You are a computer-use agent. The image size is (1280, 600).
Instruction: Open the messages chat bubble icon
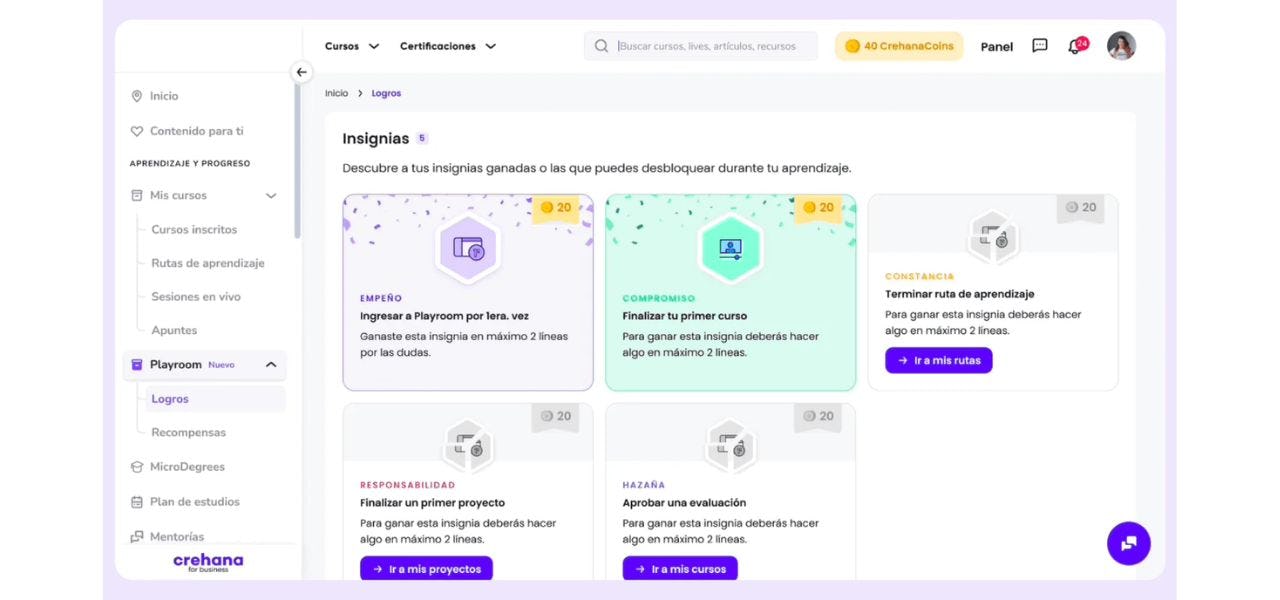click(x=1039, y=45)
